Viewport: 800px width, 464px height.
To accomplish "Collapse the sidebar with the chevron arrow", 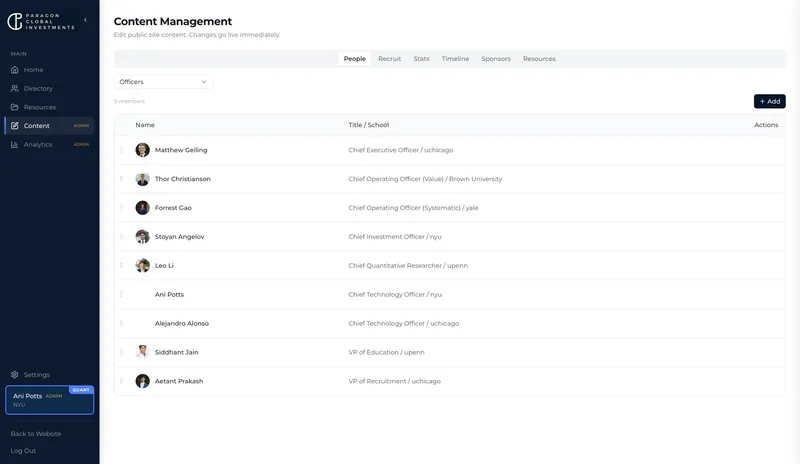I will [85, 20].
